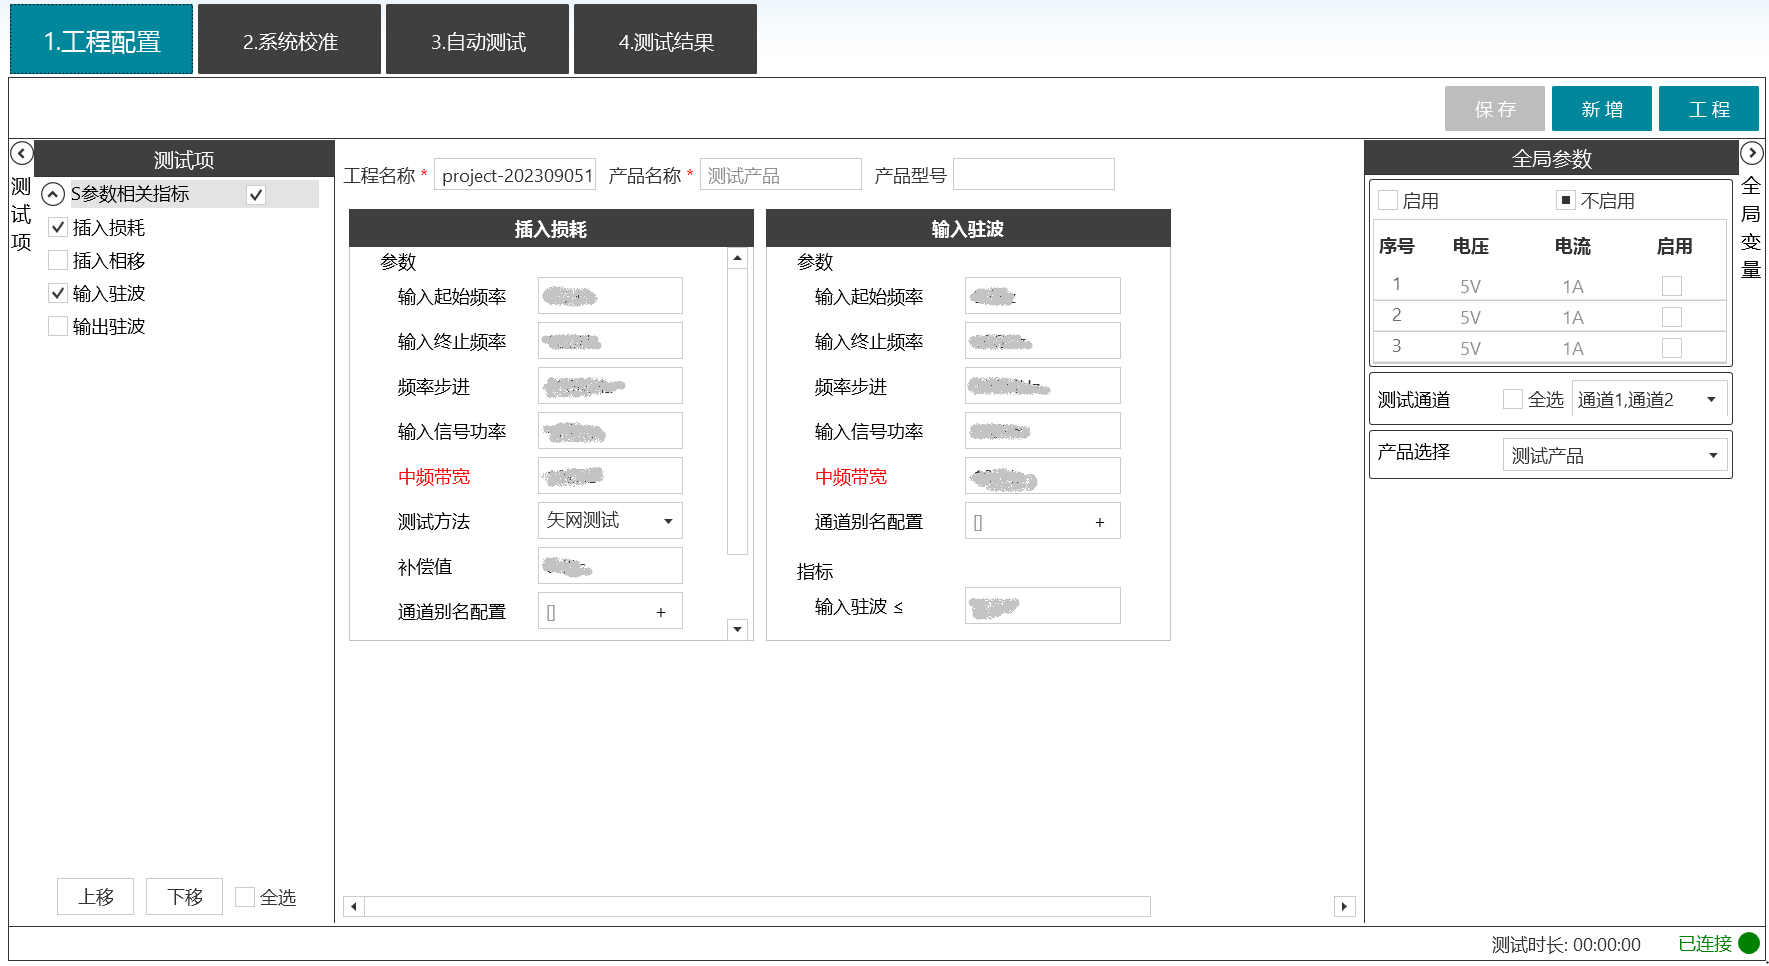The image size is (1769, 966).
Task: Click 5V cell in row 2
Action: tap(1470, 317)
